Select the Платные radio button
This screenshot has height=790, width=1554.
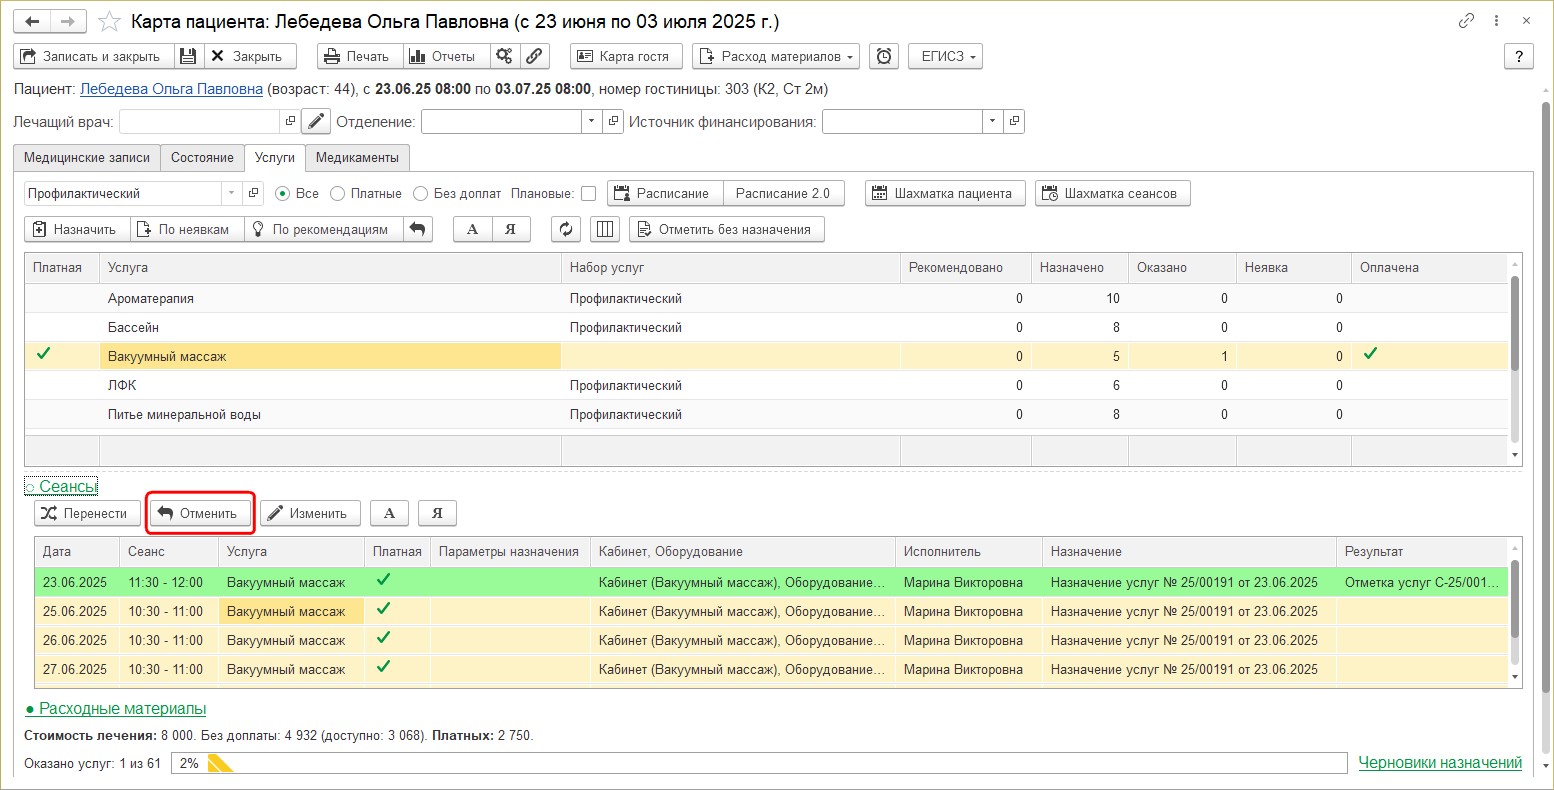(338, 194)
